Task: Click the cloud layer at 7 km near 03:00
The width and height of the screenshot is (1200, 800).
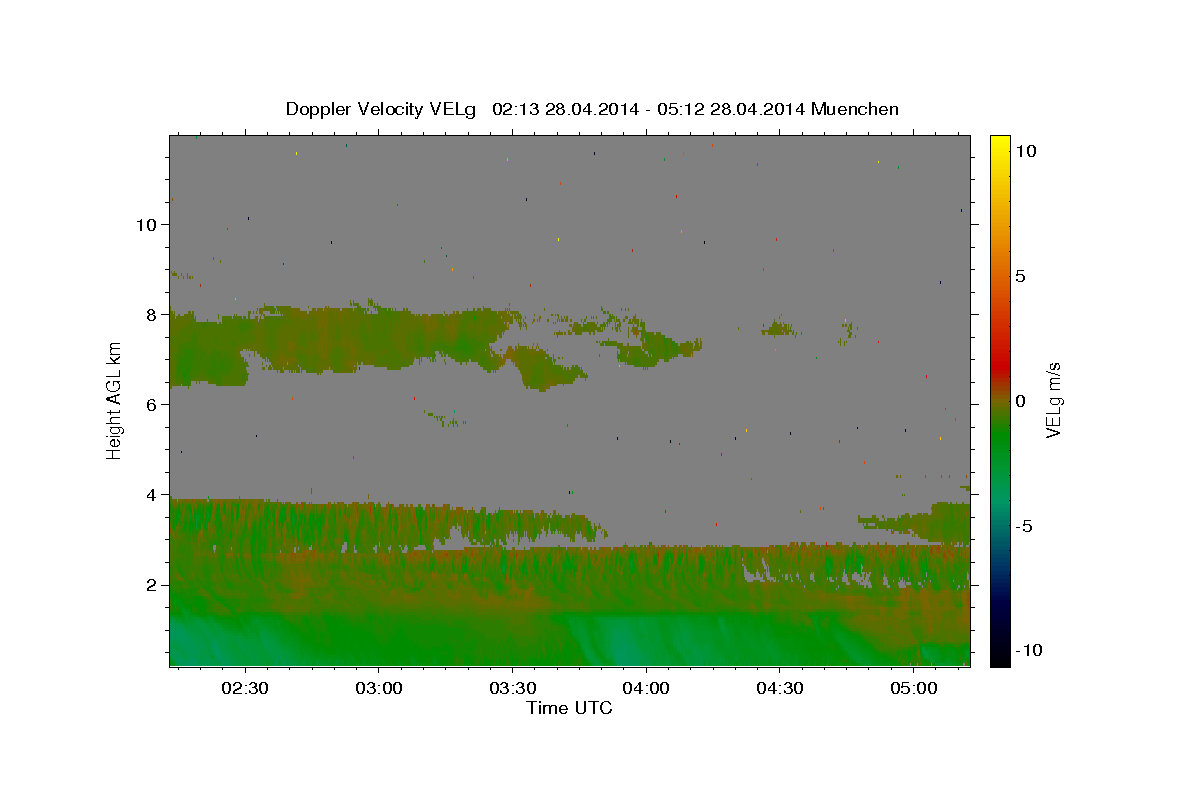Action: pos(379,340)
